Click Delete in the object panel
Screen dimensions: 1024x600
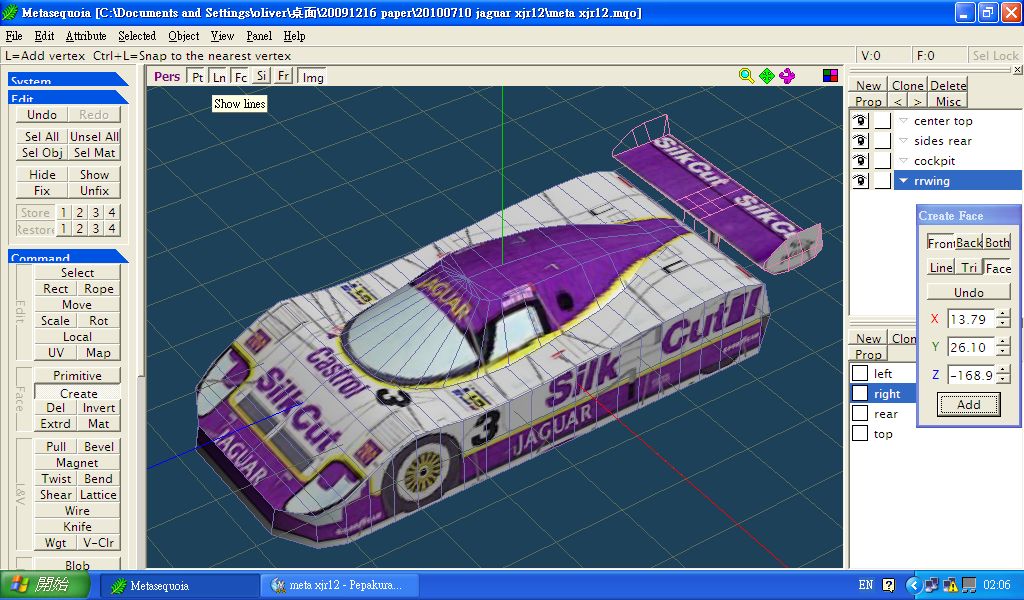(948, 86)
